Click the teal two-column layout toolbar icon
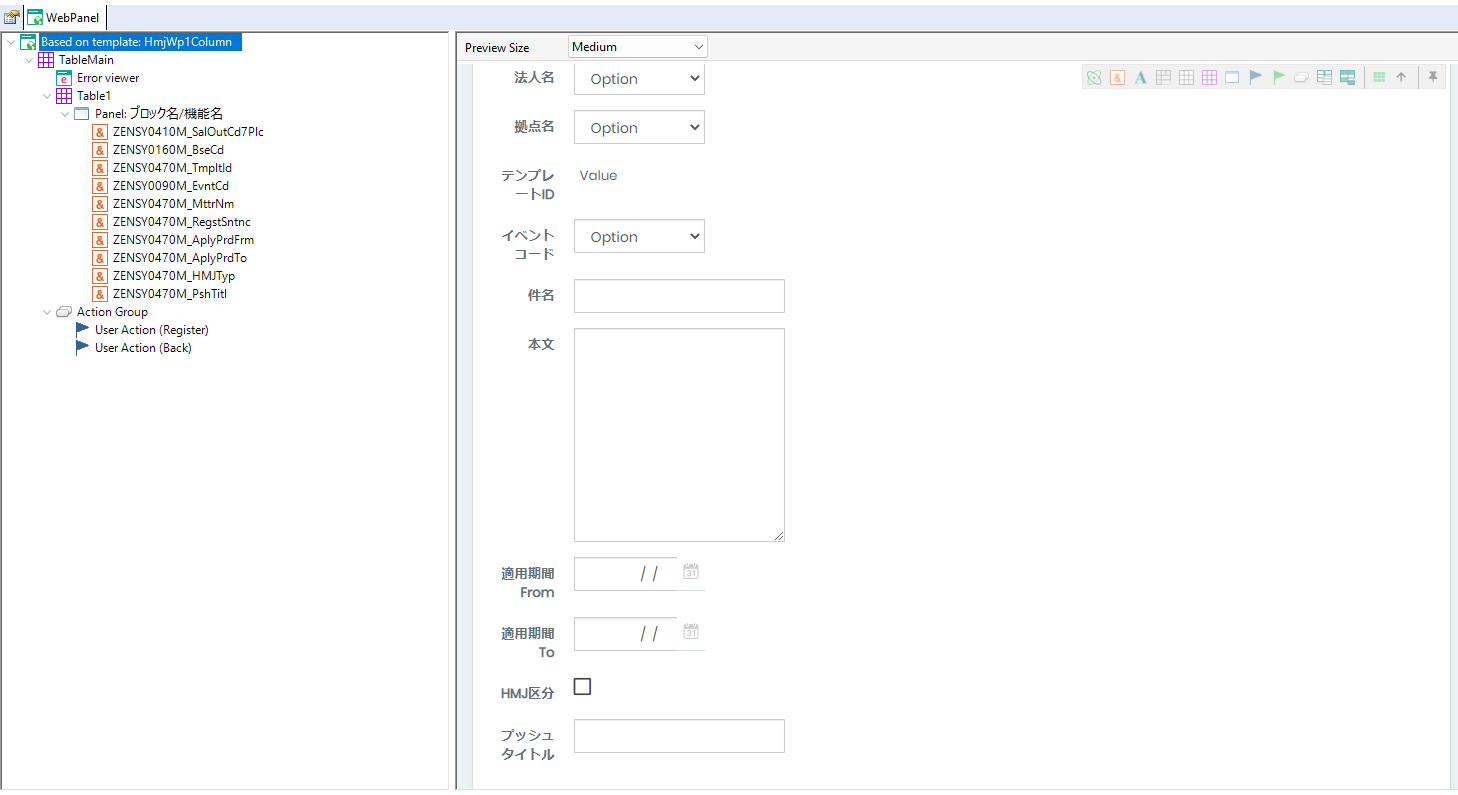 (x=1324, y=77)
